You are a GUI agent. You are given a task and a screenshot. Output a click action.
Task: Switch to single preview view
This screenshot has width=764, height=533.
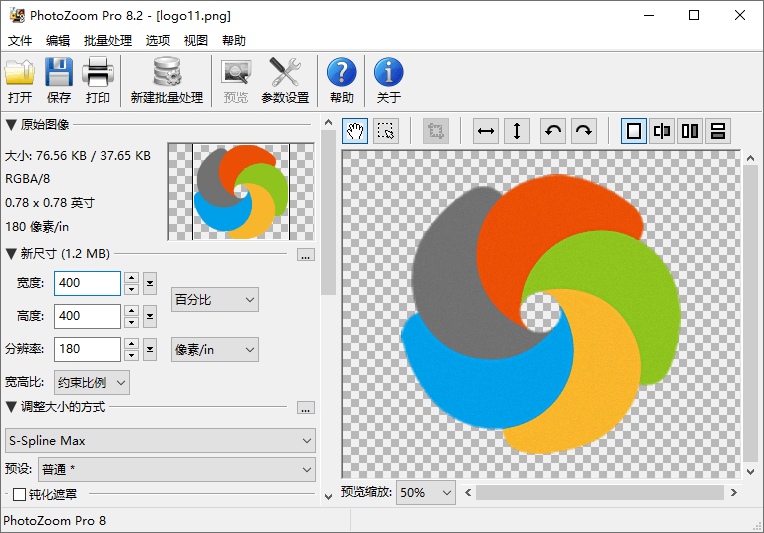pyautogui.click(x=634, y=131)
